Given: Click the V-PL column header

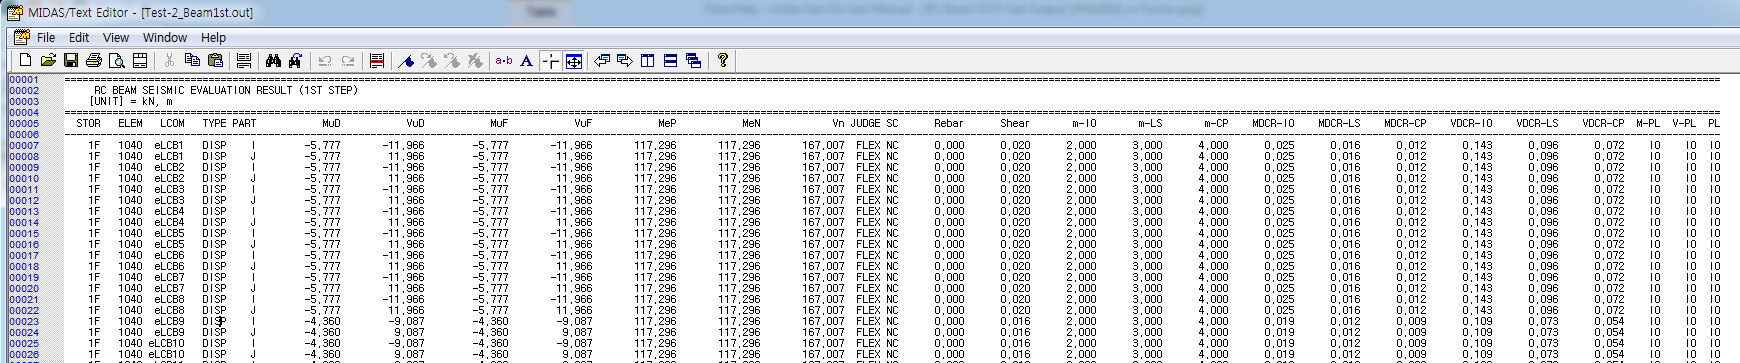Looking at the screenshot, I should click(1684, 124).
